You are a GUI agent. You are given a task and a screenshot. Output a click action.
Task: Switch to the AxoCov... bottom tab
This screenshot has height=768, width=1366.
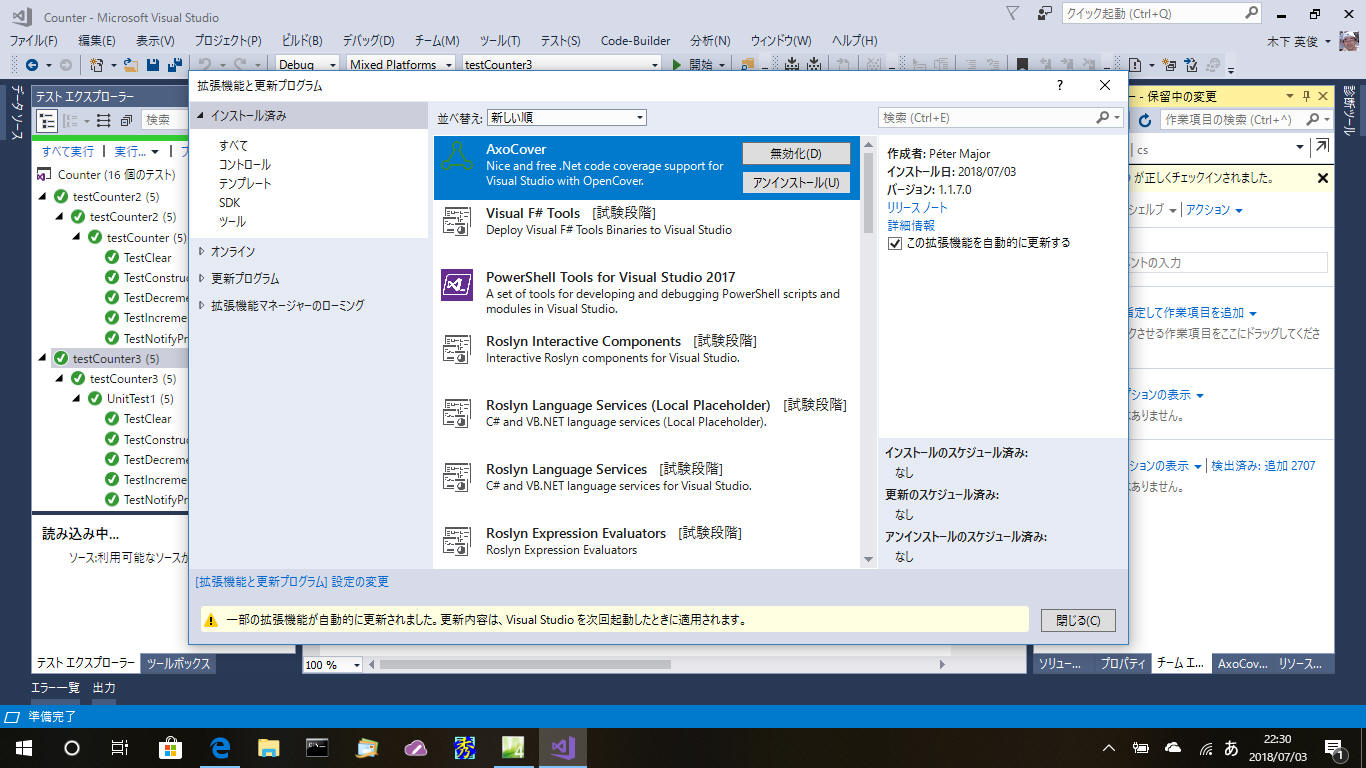1243,664
